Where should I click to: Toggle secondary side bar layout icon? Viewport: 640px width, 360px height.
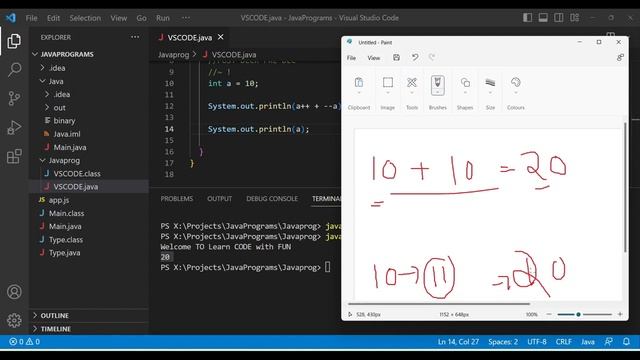pos(559,18)
